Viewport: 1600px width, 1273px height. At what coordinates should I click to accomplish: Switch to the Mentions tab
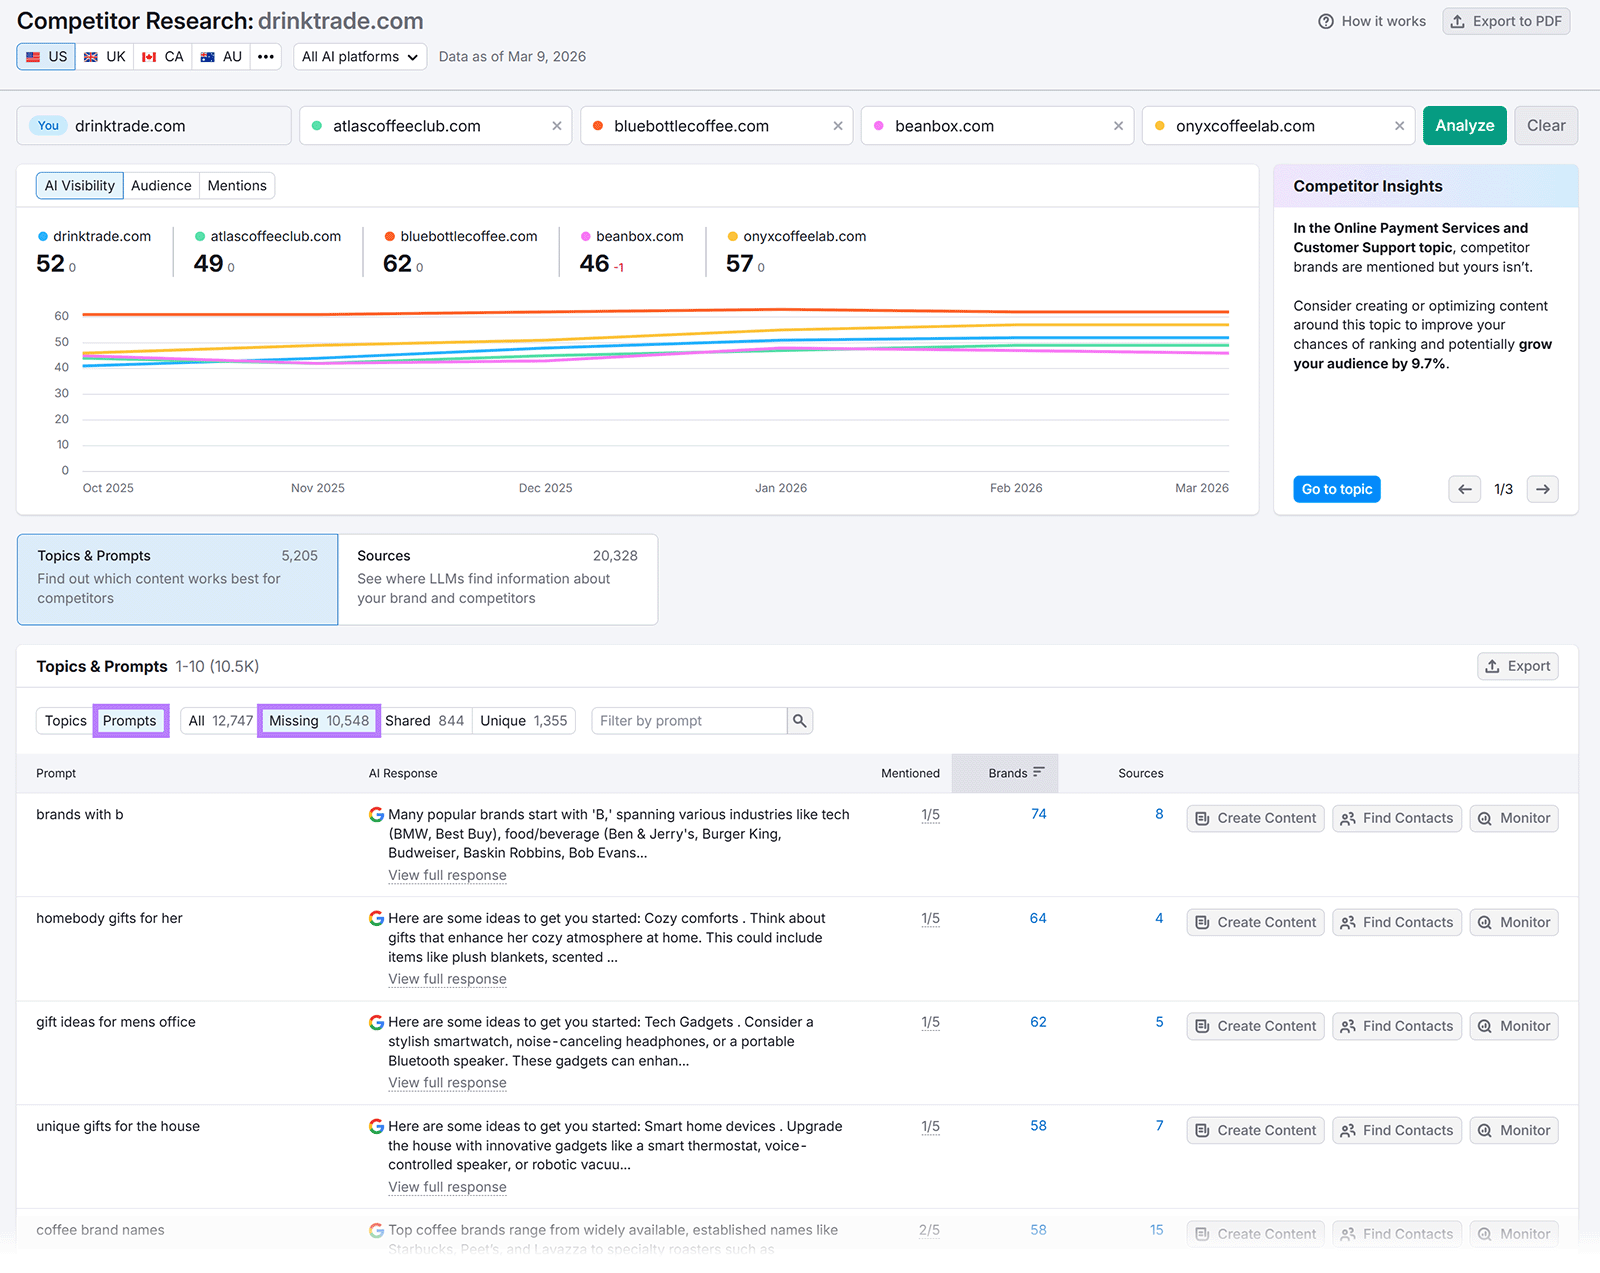[x=237, y=185]
